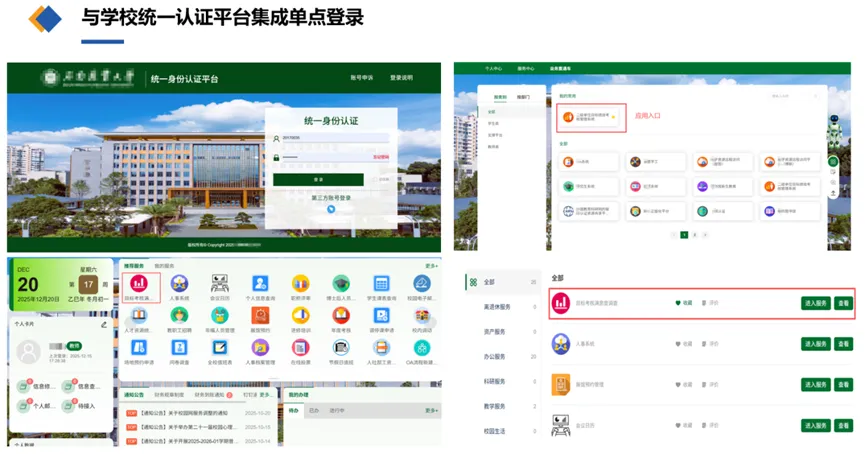Switch to the 财务规章制度 tab
This screenshot has width=865, height=454.
[x=169, y=395]
